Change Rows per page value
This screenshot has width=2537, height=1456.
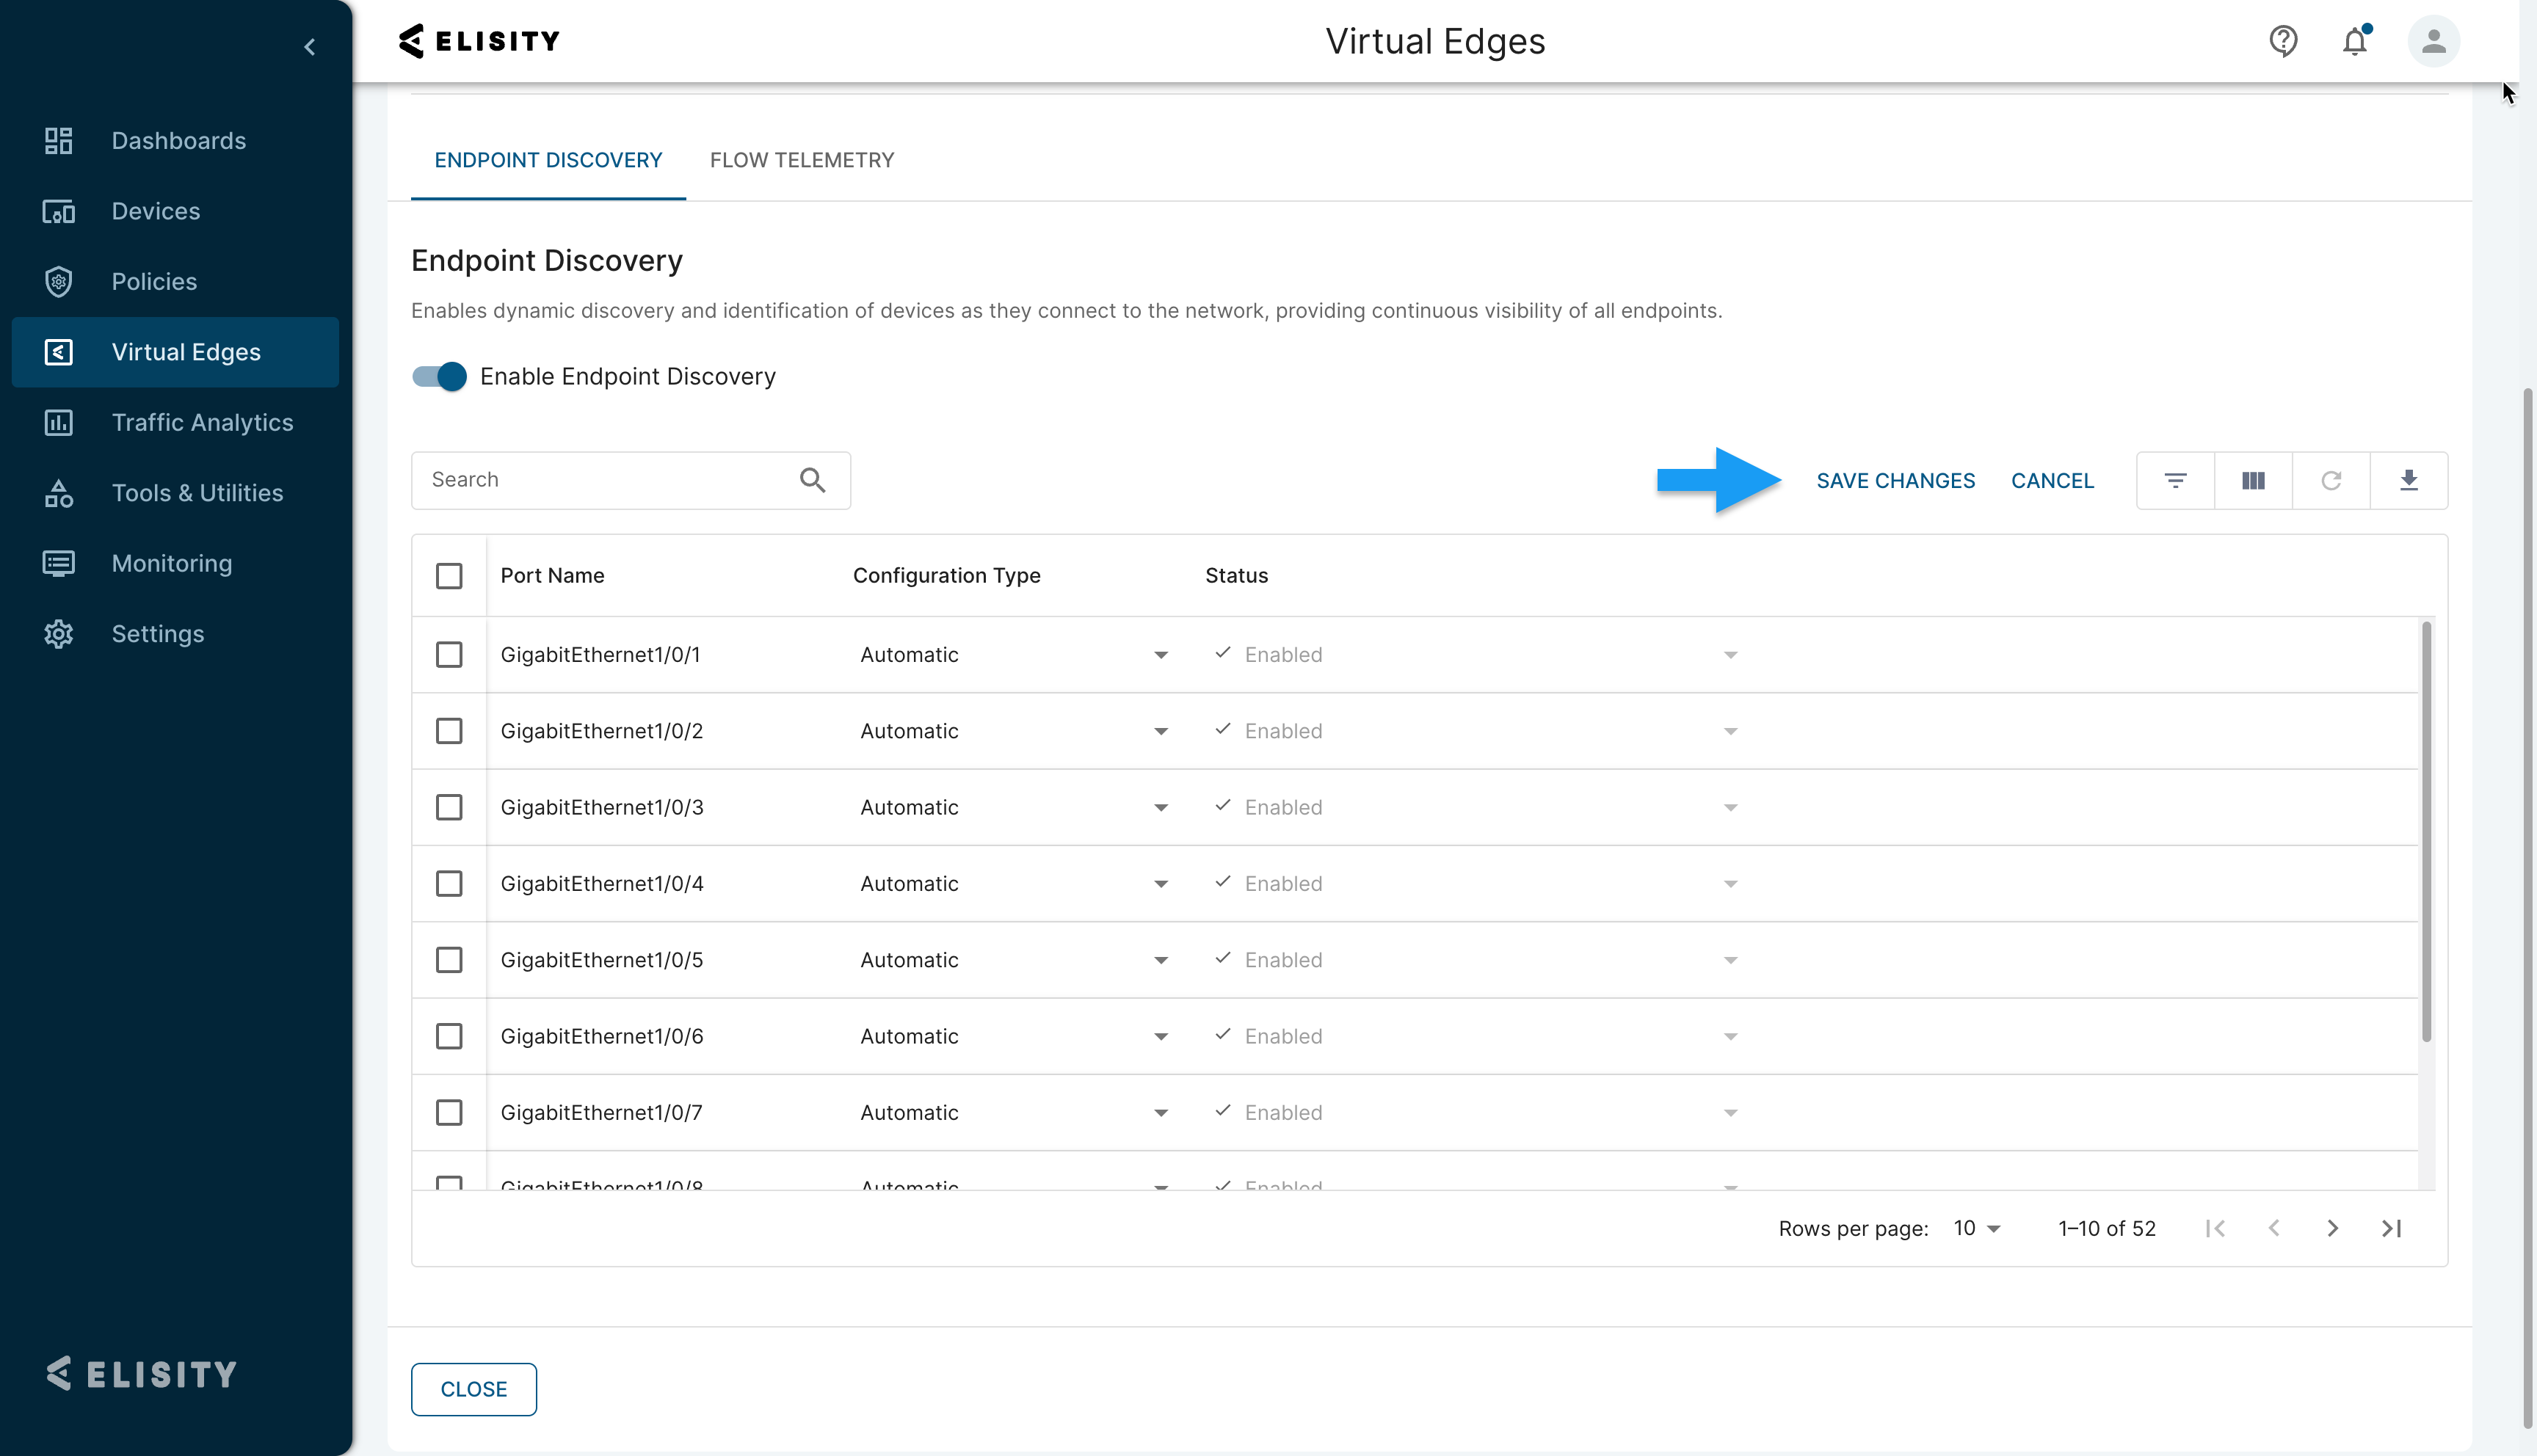point(1975,1228)
